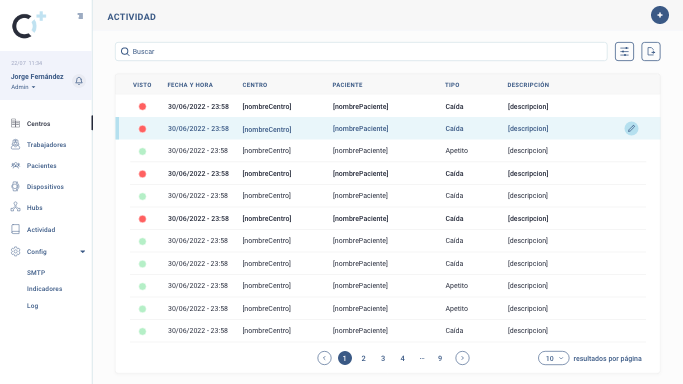Edit the highlighted row with pencil icon
Viewport: 683px width, 384px height.
click(631, 128)
